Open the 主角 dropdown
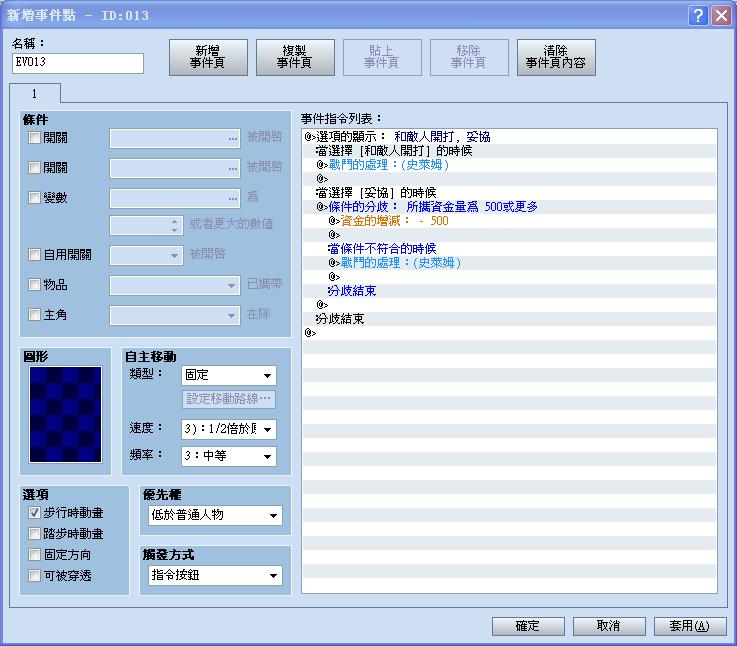Image resolution: width=737 pixels, height=646 pixels. click(x=175, y=315)
